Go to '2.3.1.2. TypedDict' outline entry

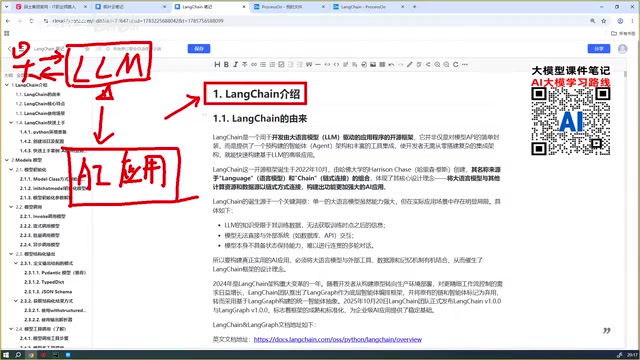(44, 282)
